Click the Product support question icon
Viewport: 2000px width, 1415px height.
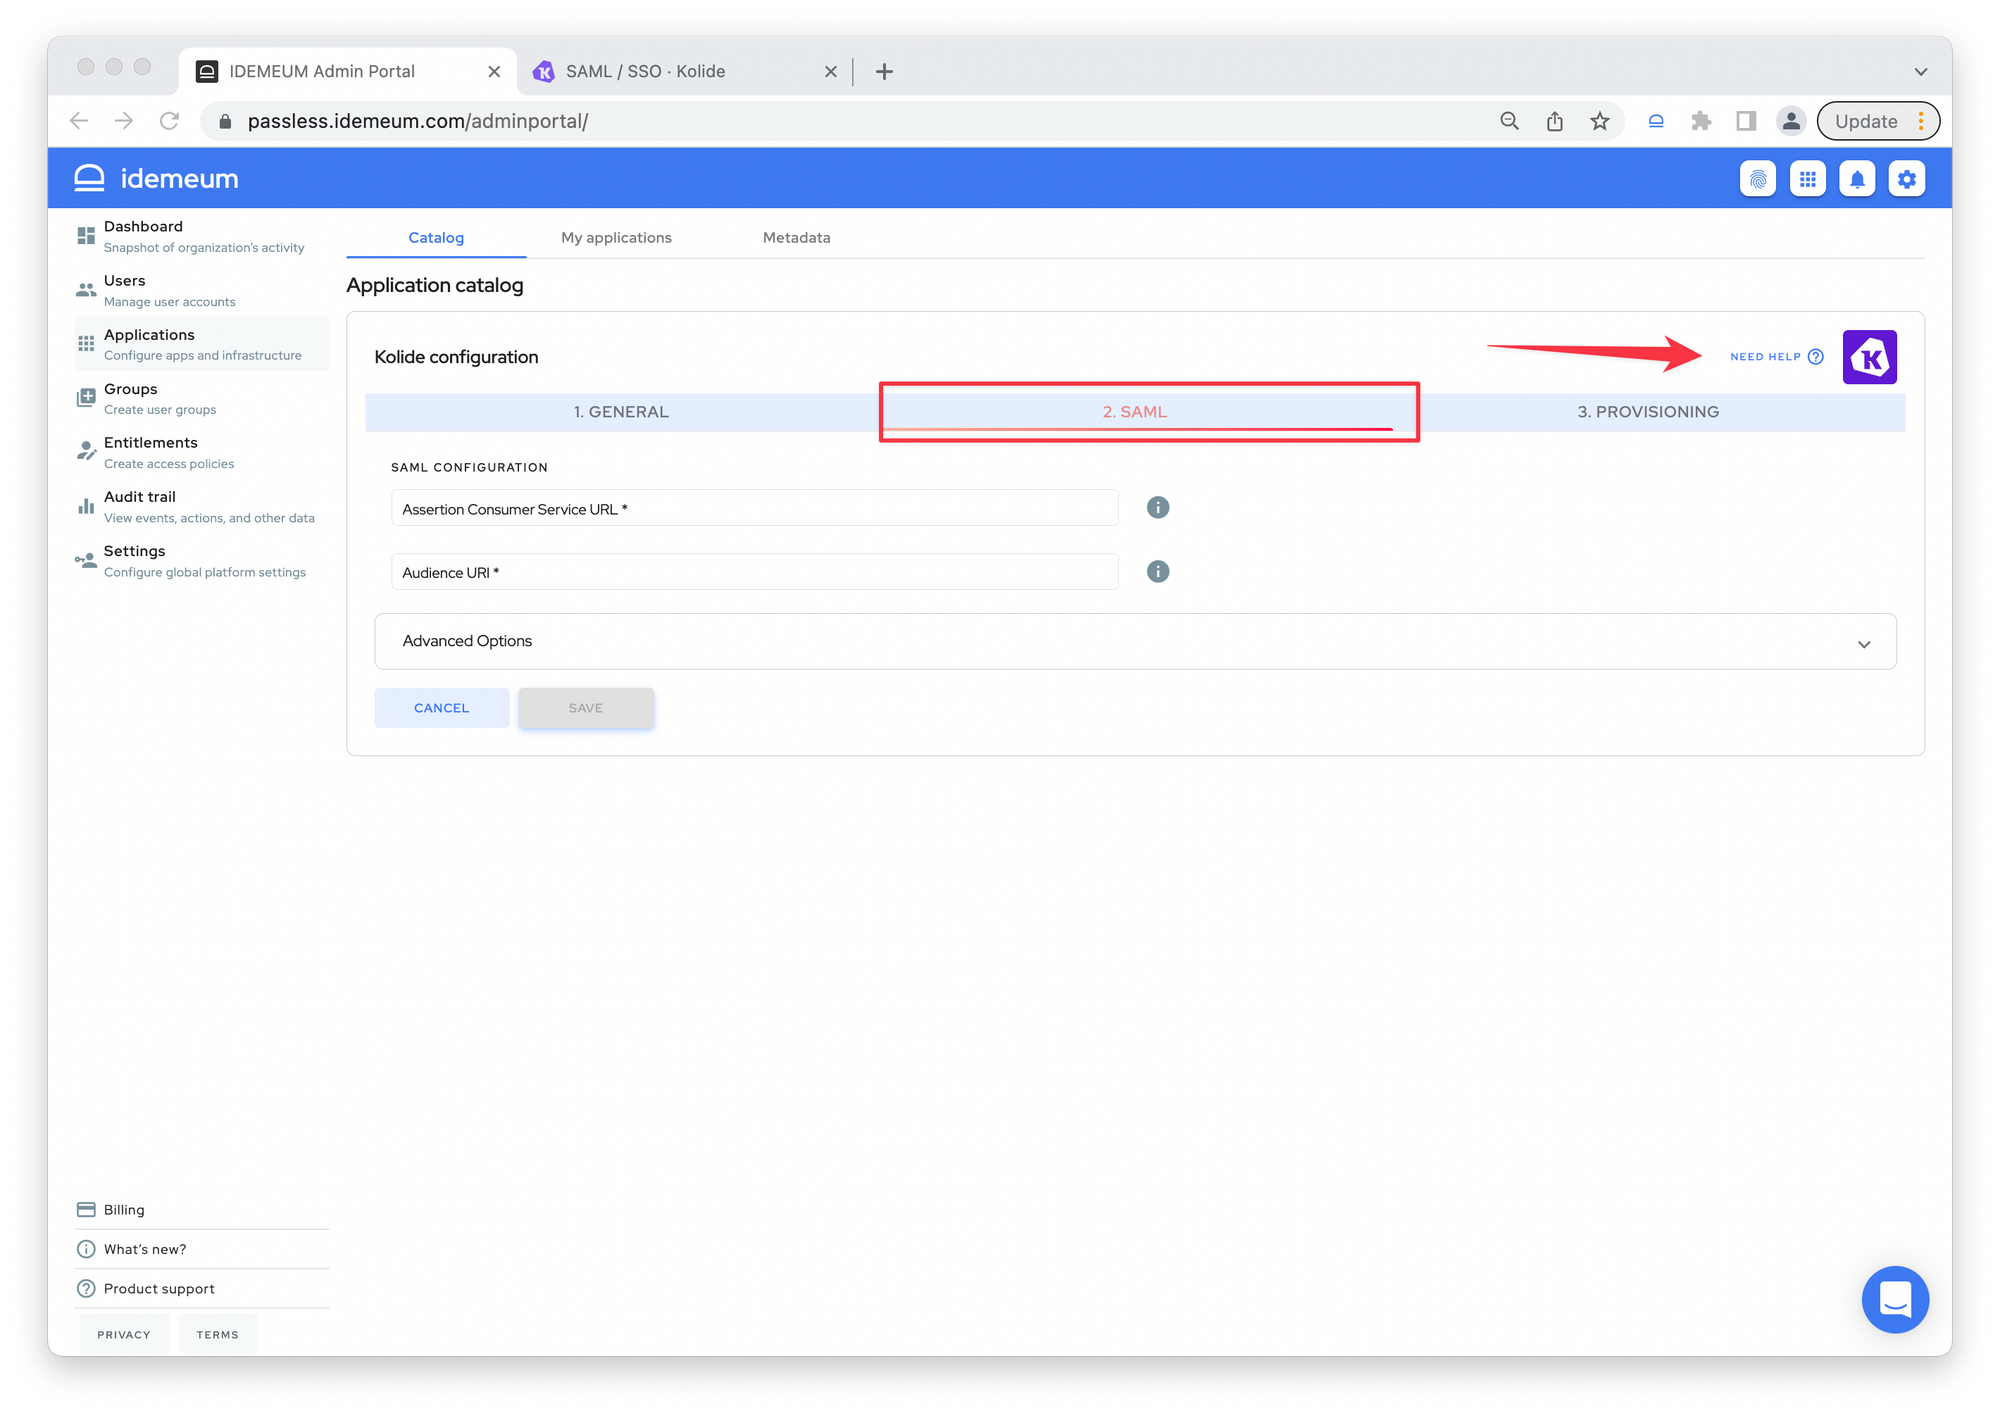(x=86, y=1288)
